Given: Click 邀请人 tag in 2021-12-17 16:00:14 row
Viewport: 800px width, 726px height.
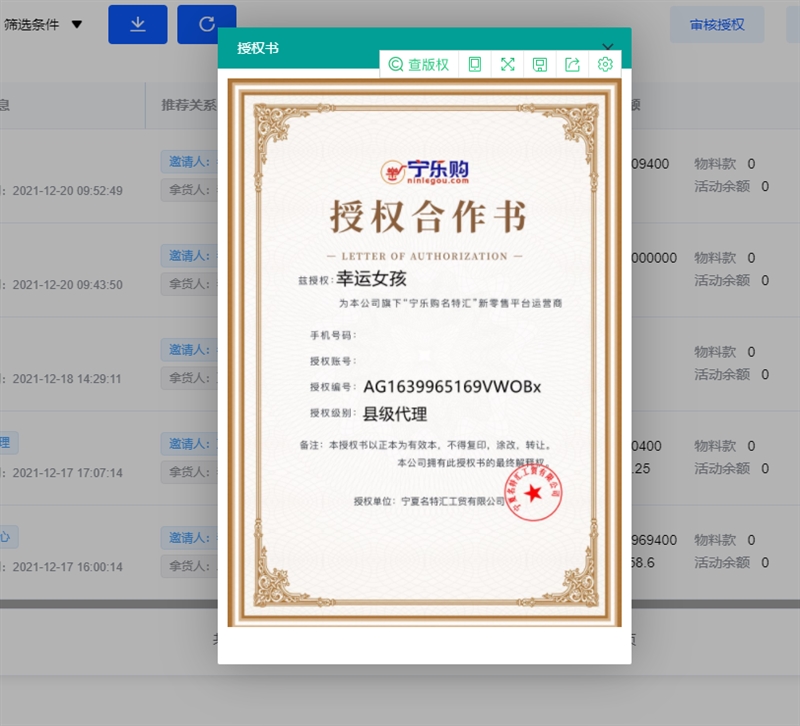Looking at the screenshot, I should [x=189, y=538].
